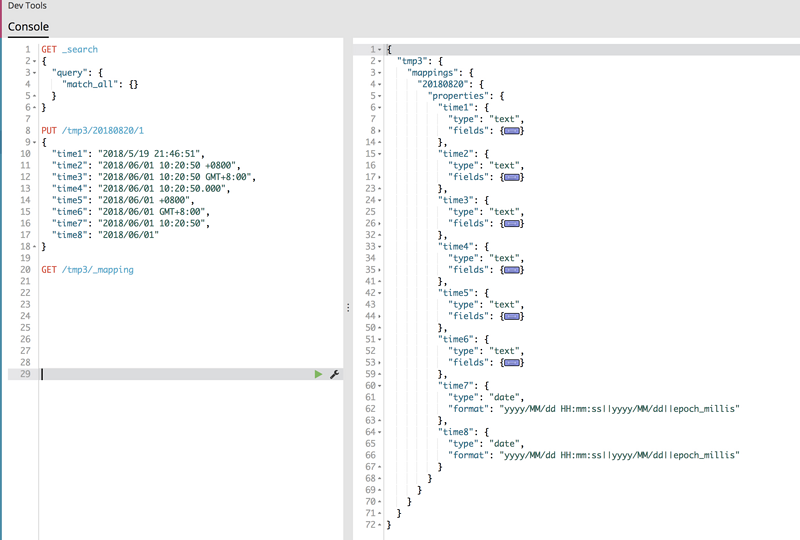This screenshot has height=540, width=800.
Task: Open the Console tab
Action: [28, 27]
